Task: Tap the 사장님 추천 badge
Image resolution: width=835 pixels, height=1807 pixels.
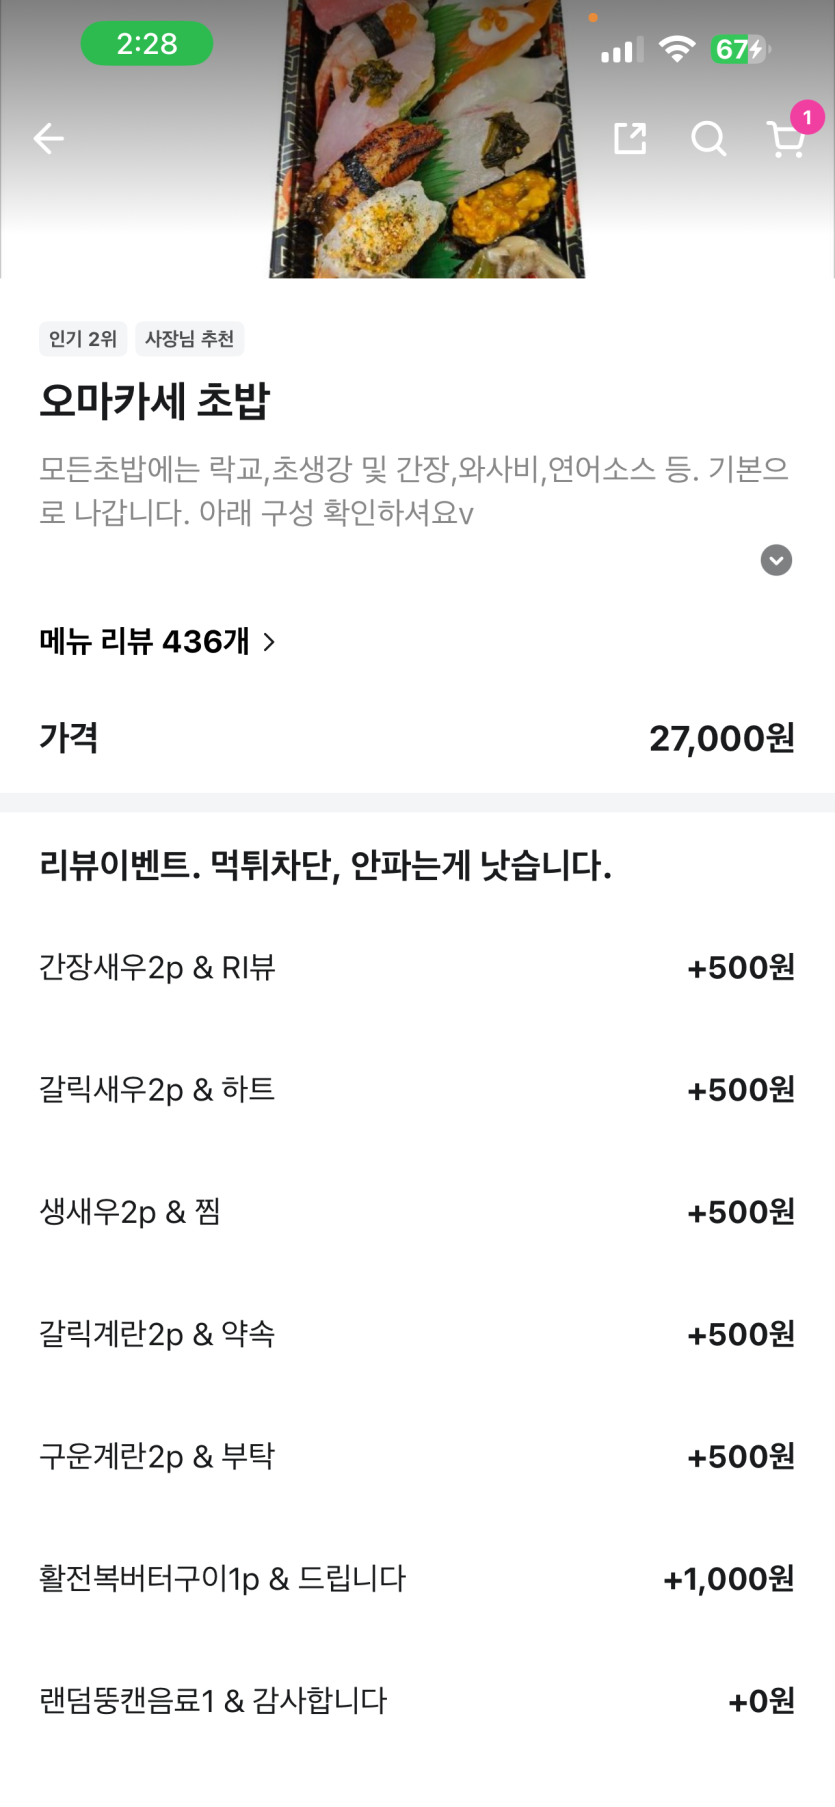Action: point(189,339)
